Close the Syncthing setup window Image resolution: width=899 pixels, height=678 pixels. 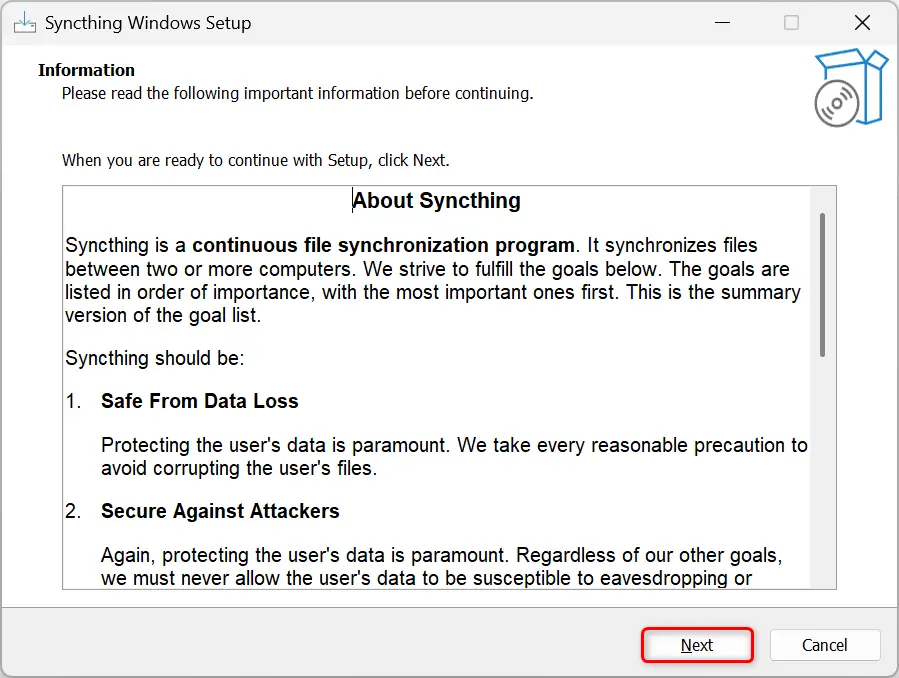coord(862,23)
